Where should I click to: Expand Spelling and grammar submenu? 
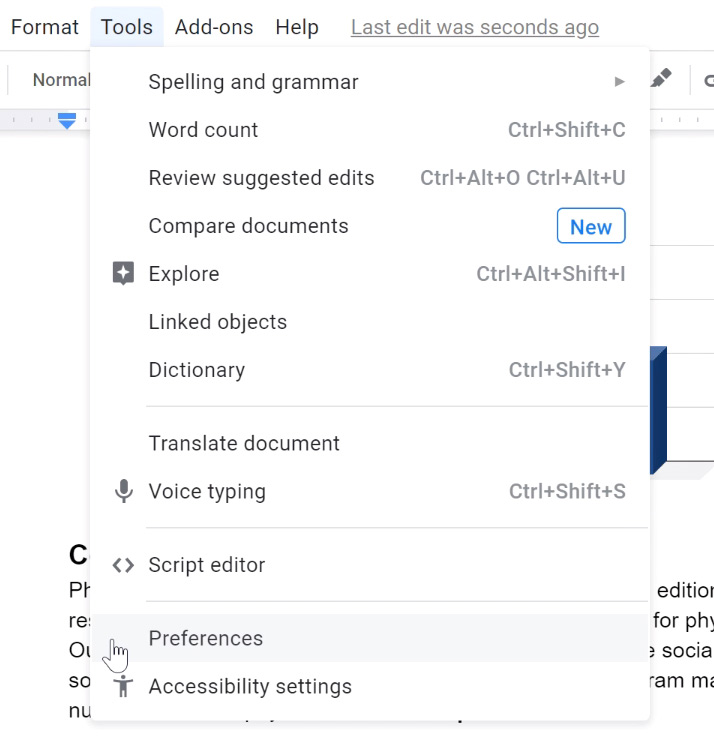coord(370,82)
